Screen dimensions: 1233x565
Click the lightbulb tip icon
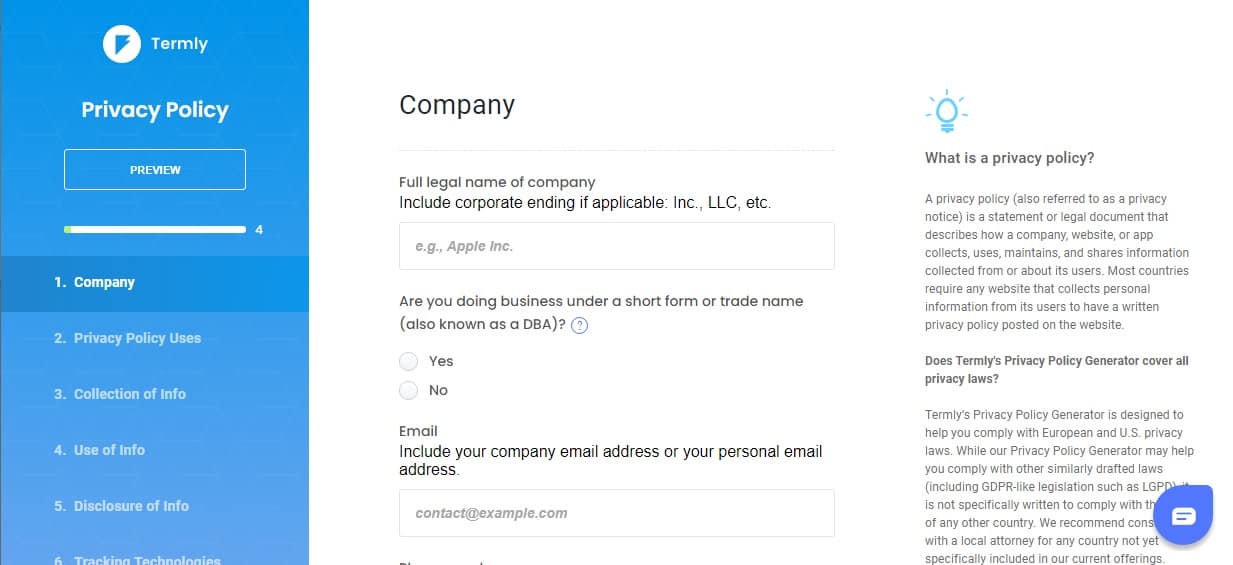tap(946, 112)
